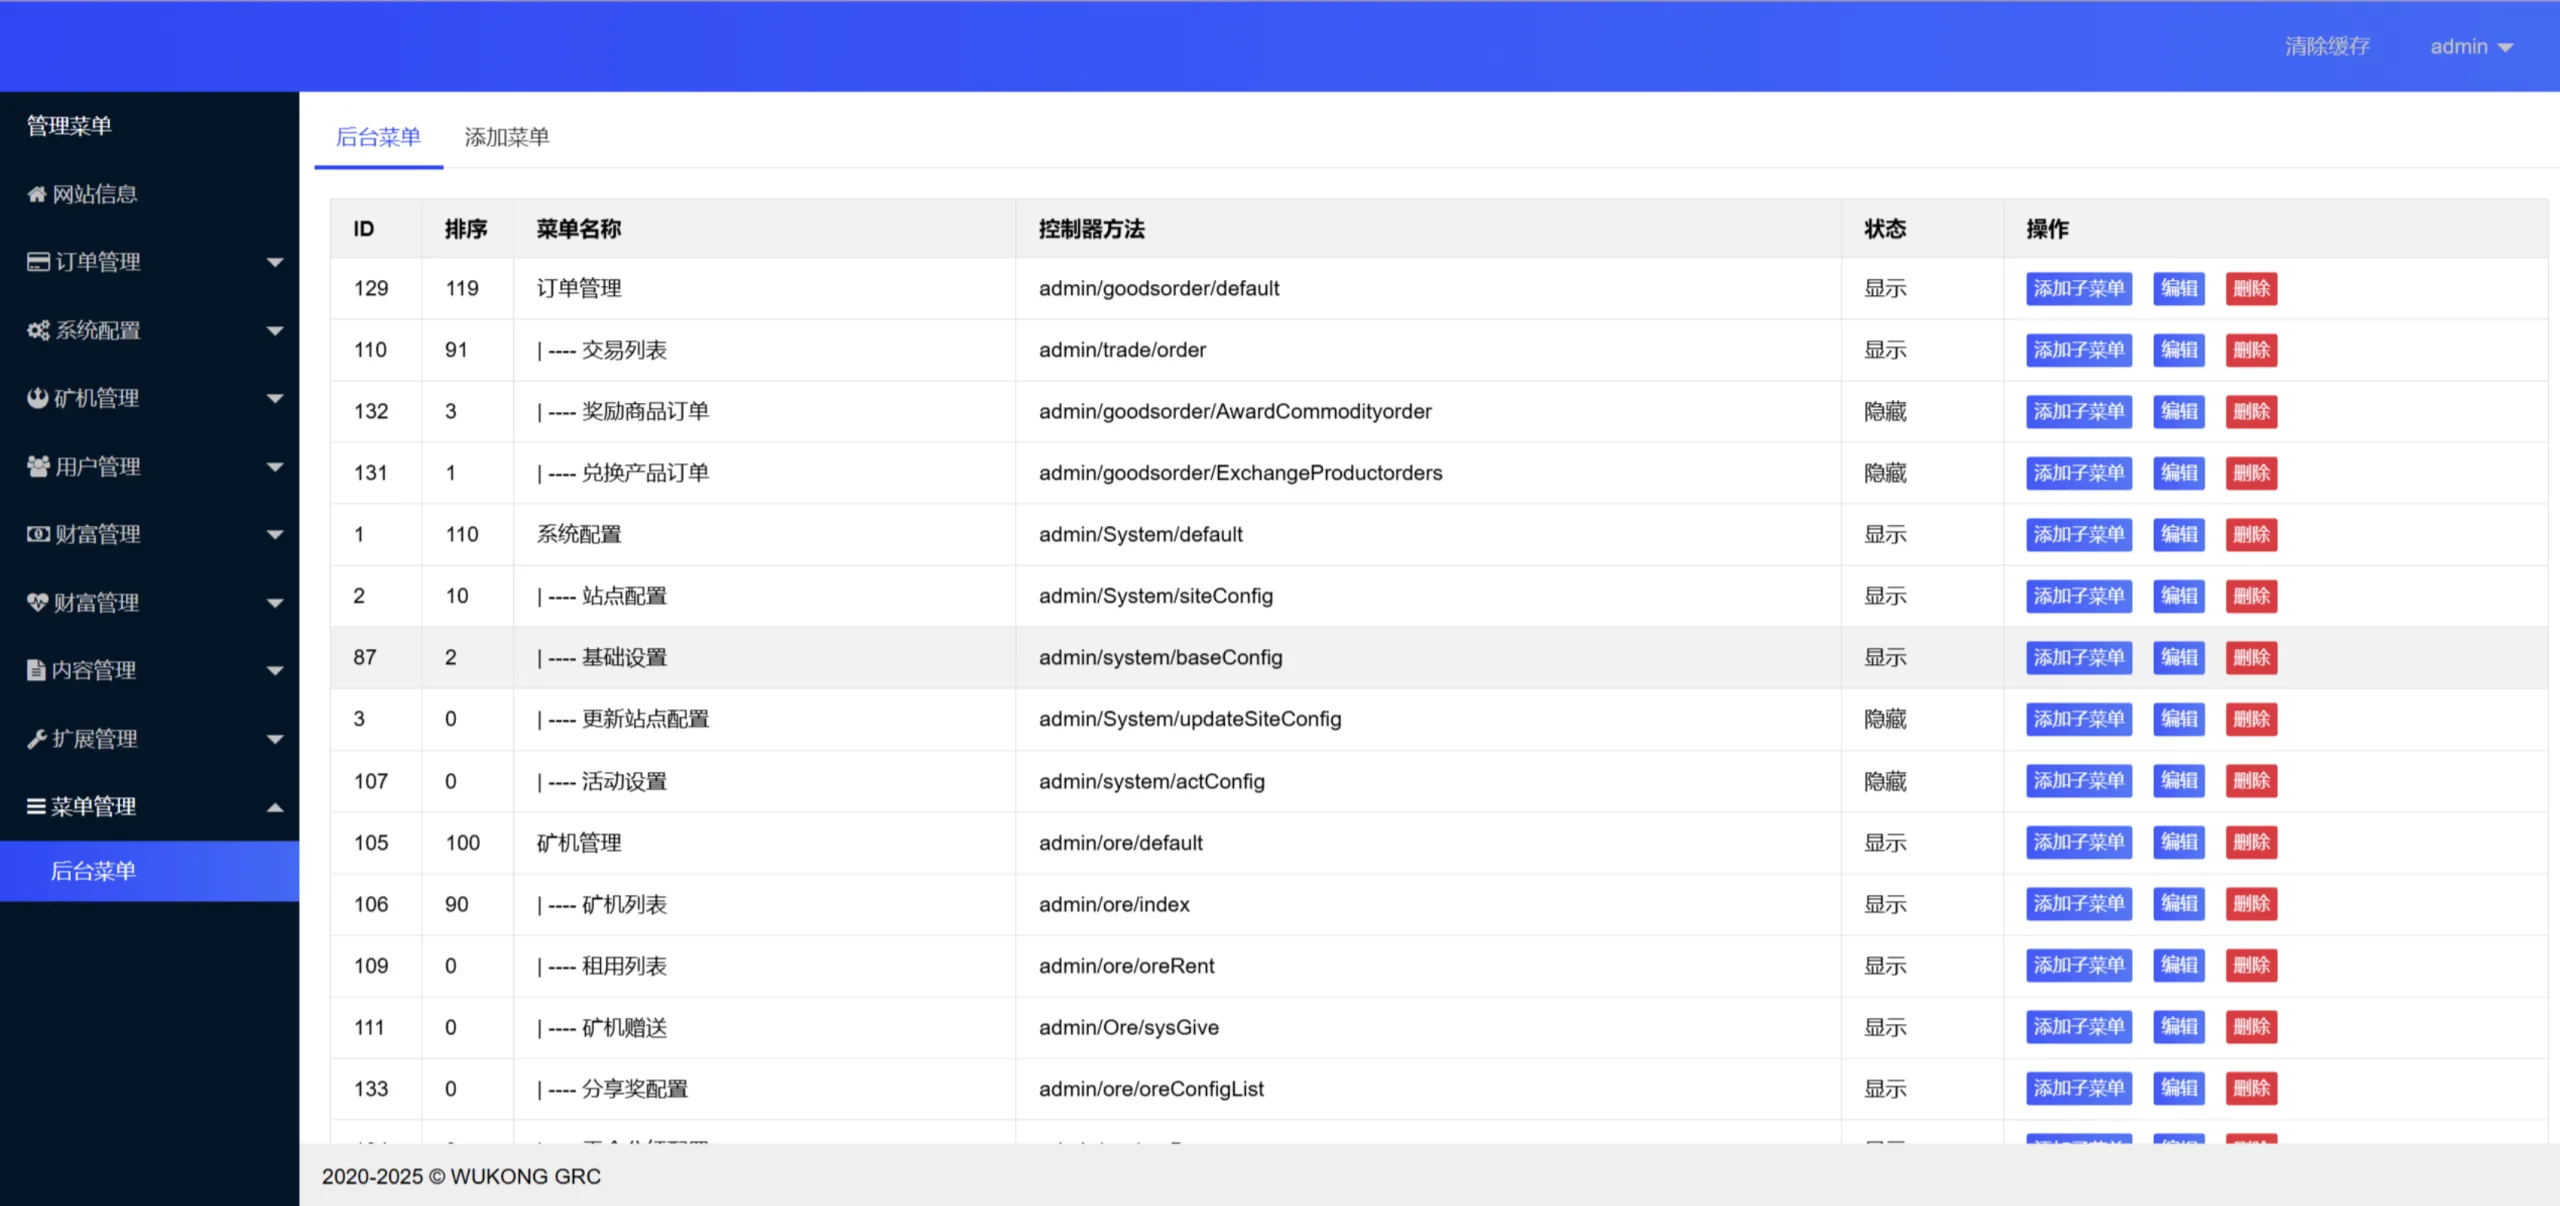This screenshot has height=1206, width=2560.
Task: Click the hamburger icon beside 菜单管理
Action: 36,806
